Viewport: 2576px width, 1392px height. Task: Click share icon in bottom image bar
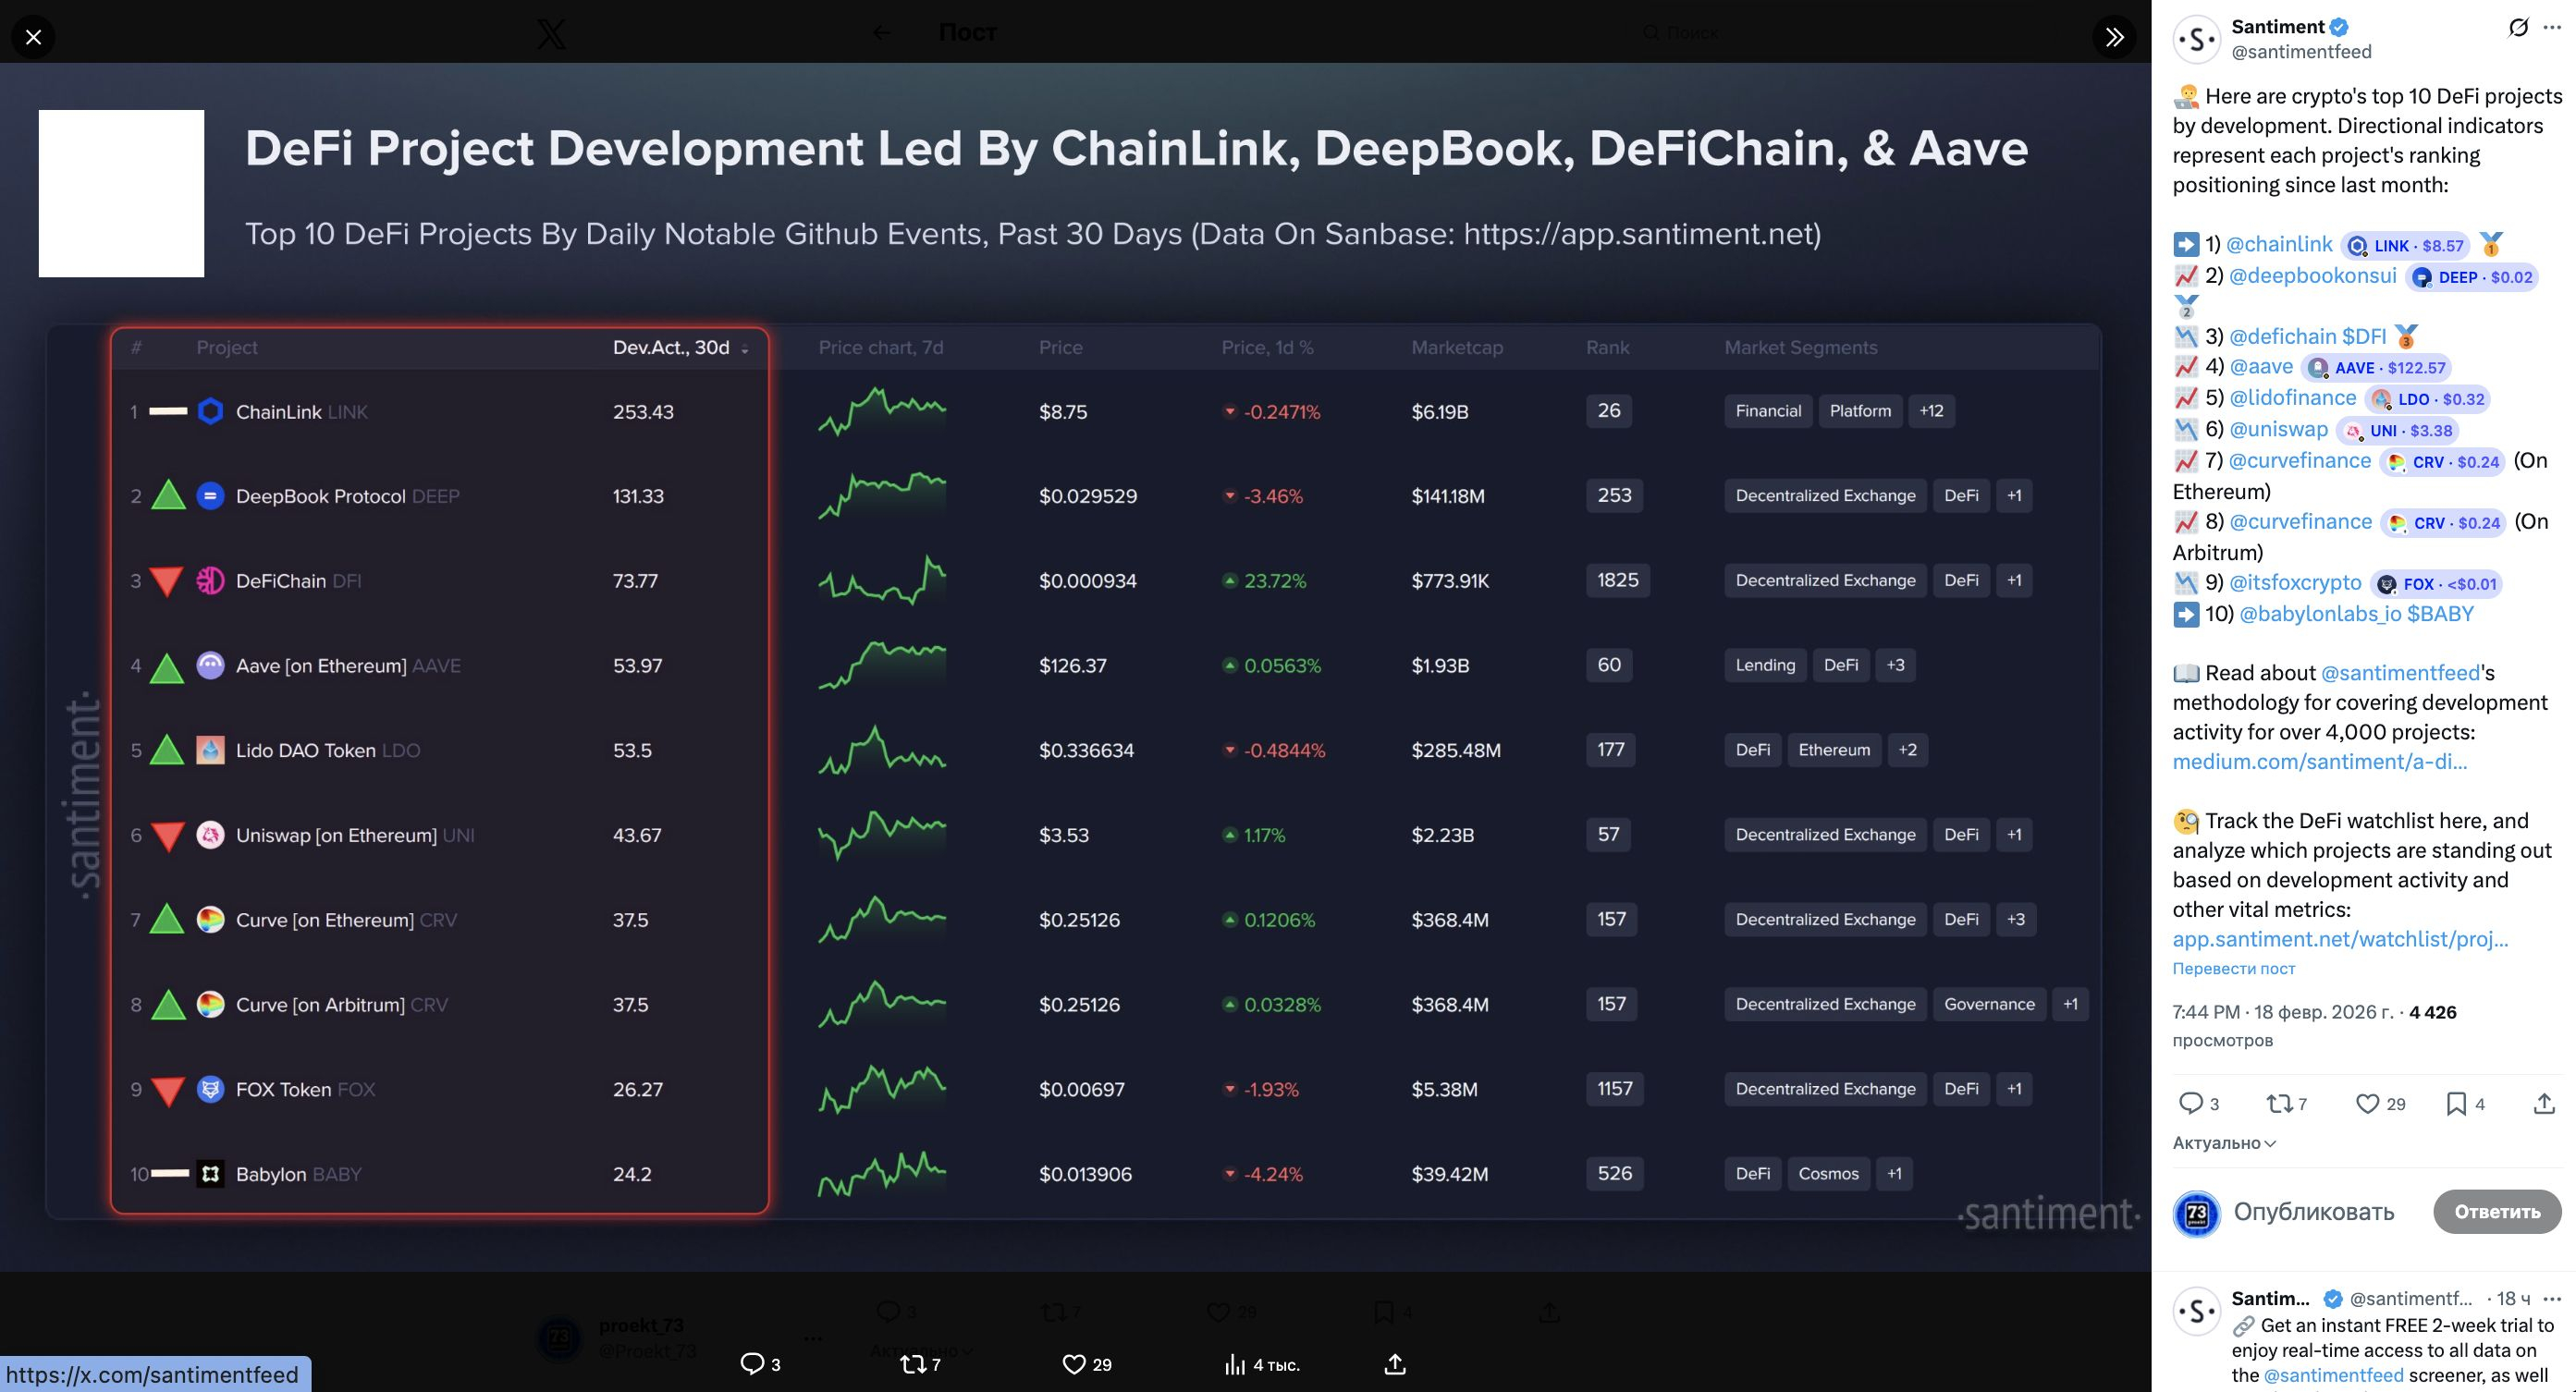click(x=1395, y=1364)
